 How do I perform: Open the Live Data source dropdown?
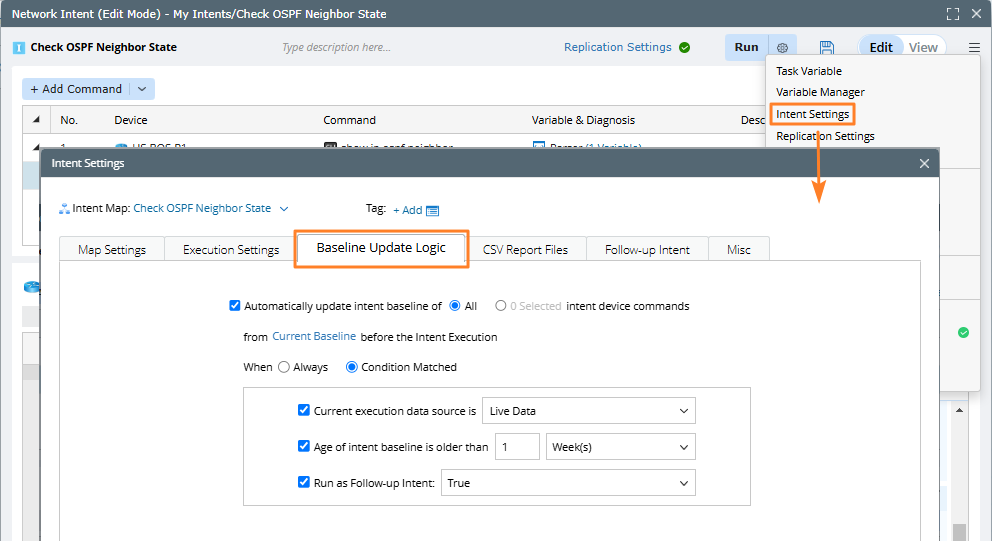click(x=588, y=411)
